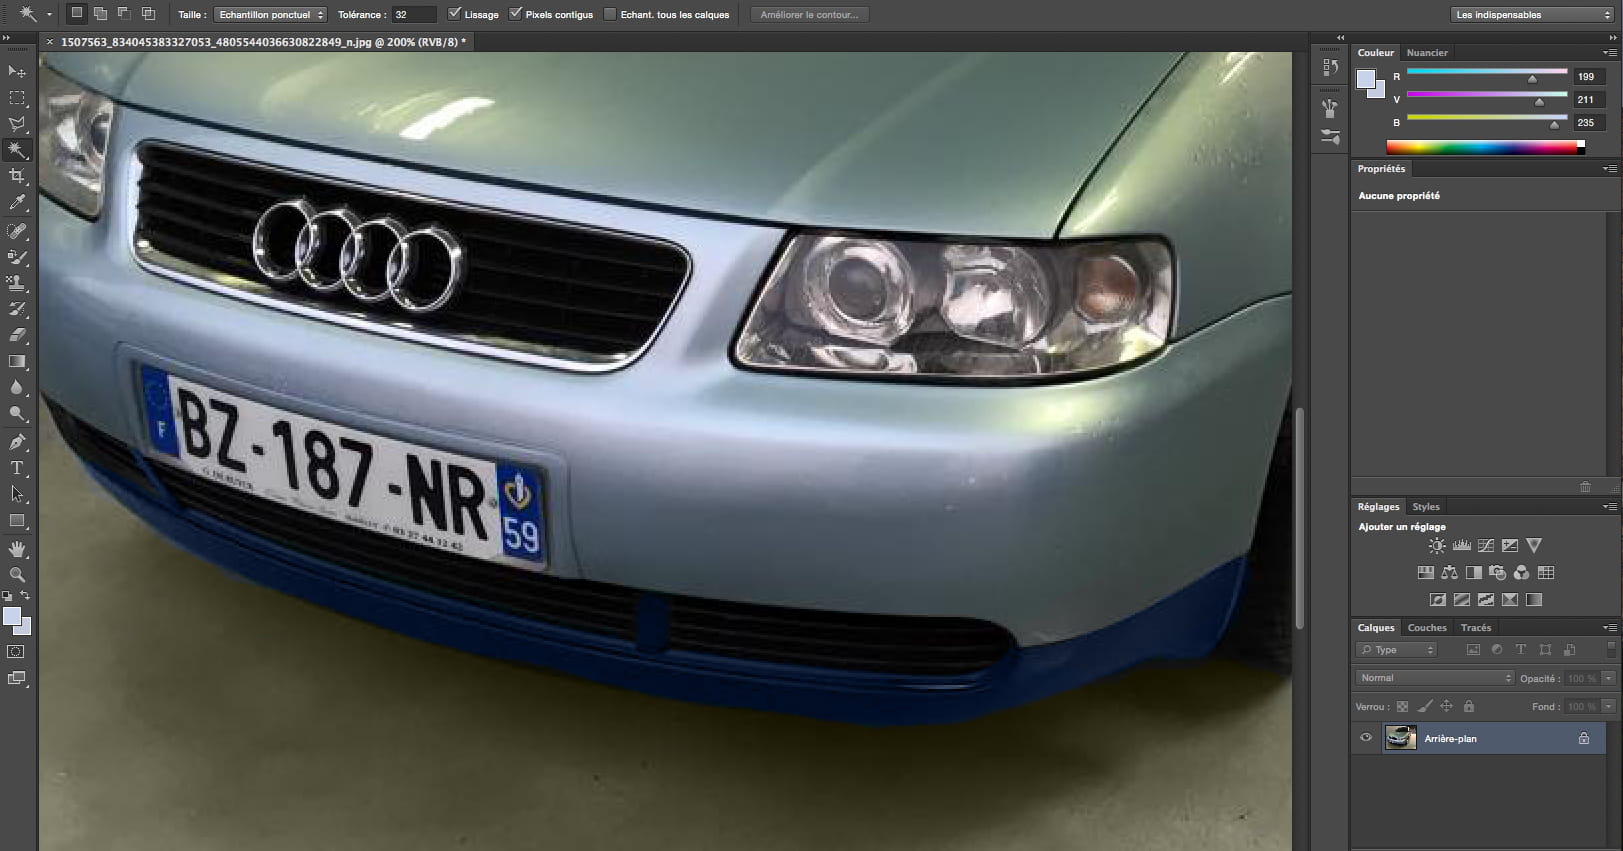Select the Eyedropper tool
Image resolution: width=1623 pixels, height=851 pixels.
(x=17, y=203)
